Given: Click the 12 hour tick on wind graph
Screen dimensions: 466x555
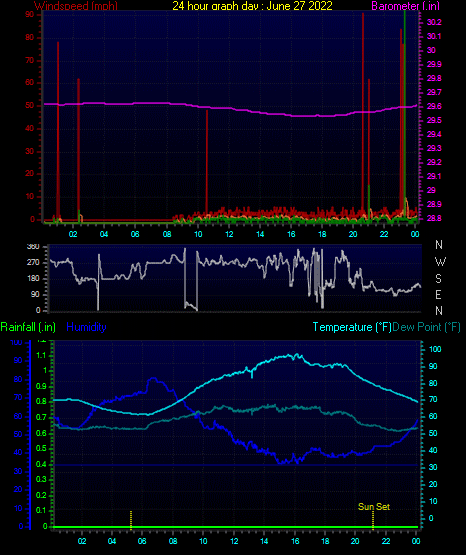Looking at the screenshot, I should pos(229,234).
